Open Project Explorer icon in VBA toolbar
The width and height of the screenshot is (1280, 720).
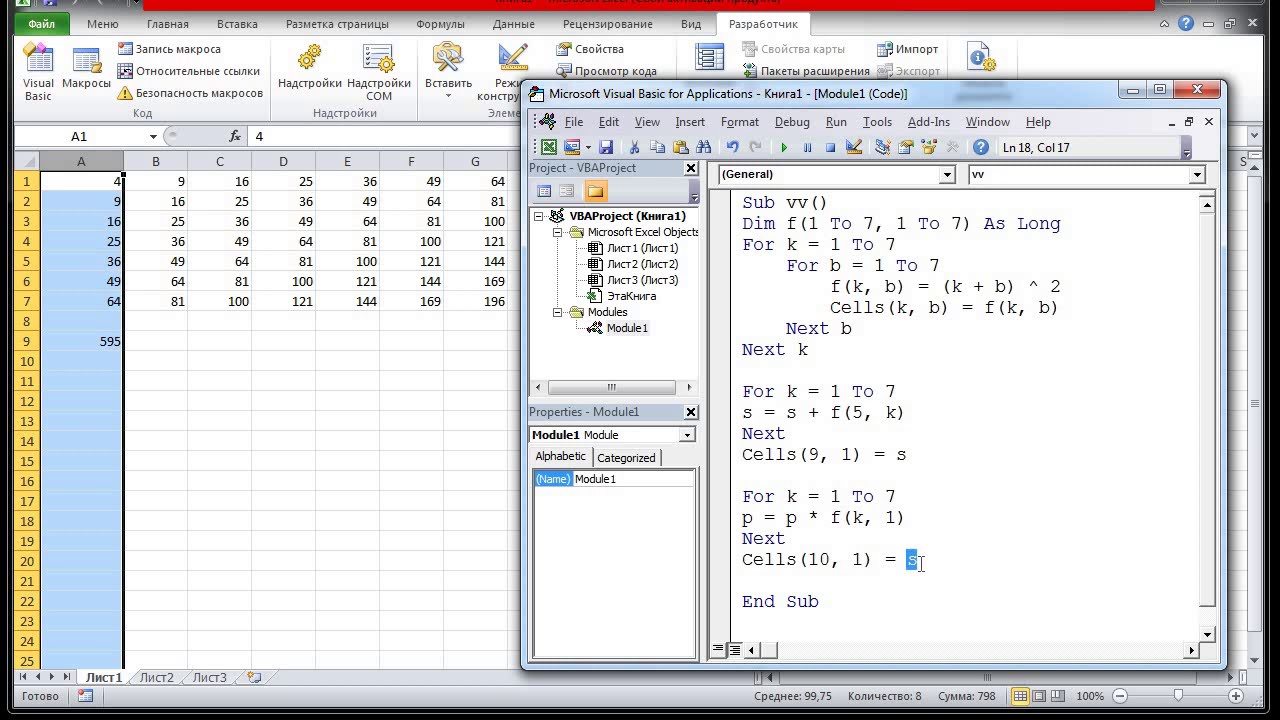pos(882,147)
